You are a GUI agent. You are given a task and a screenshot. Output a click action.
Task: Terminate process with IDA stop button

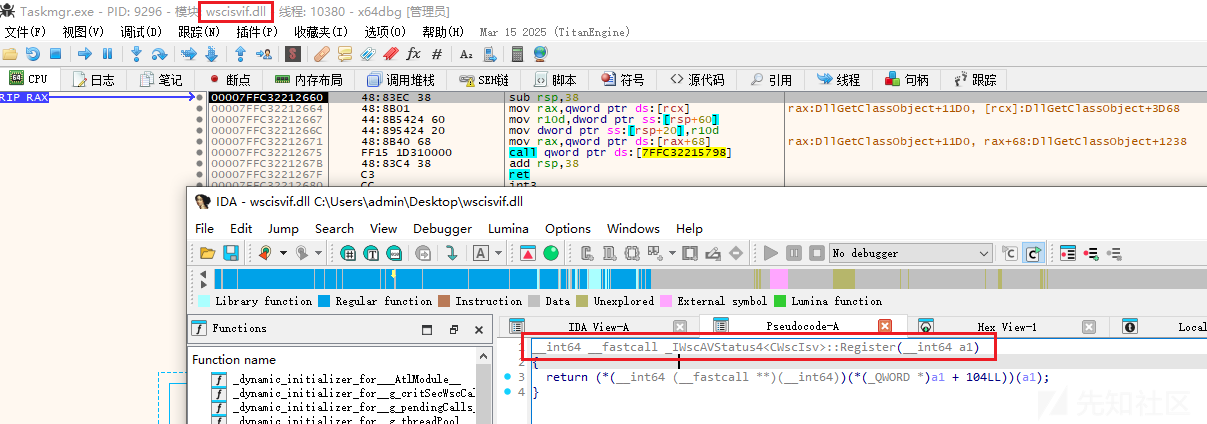click(x=815, y=253)
